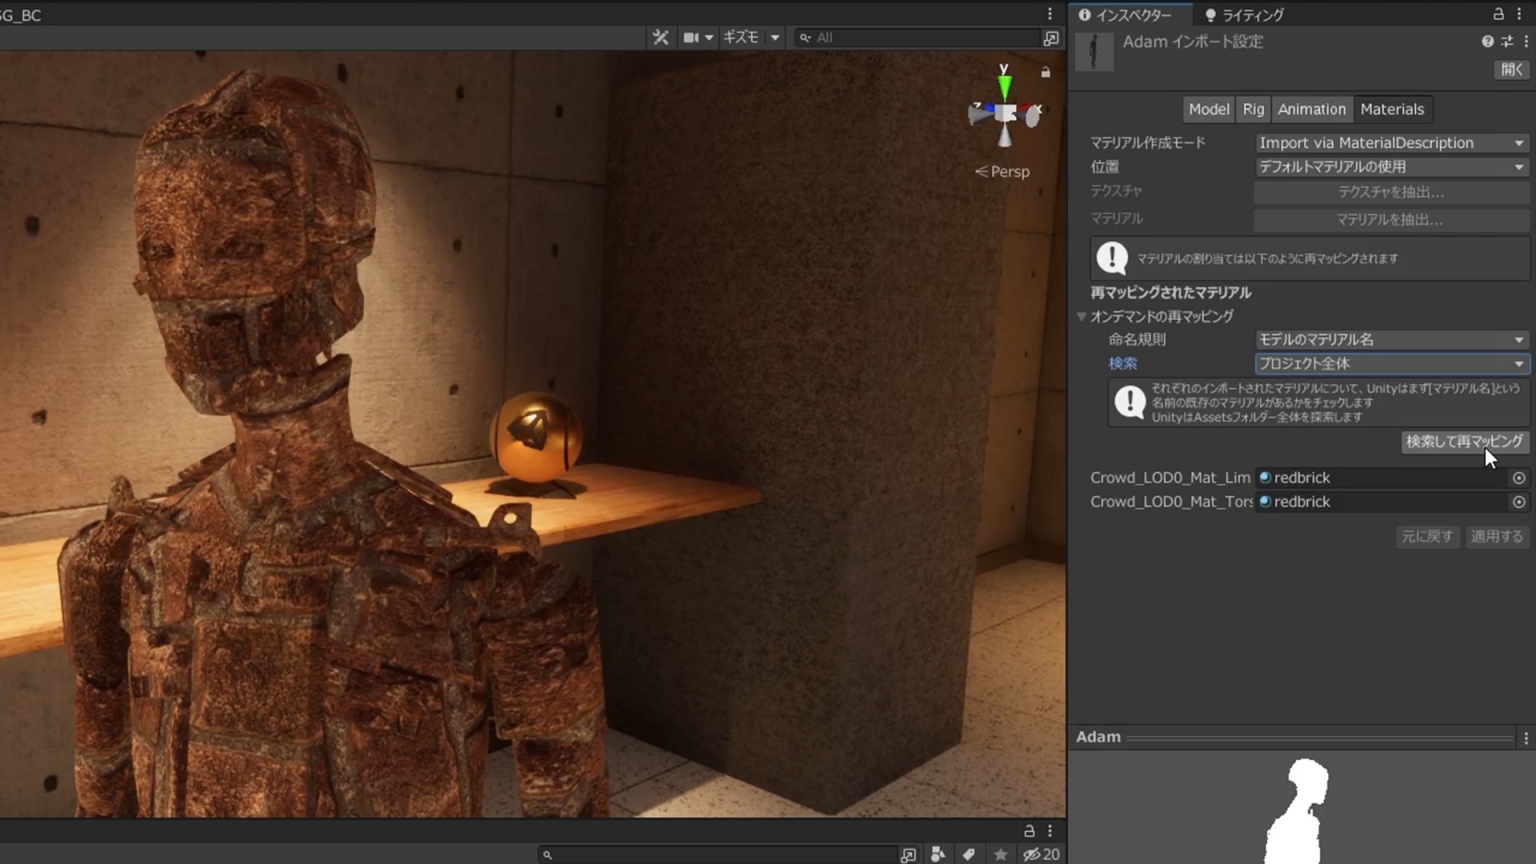Image resolution: width=1536 pixels, height=864 pixels.
Task: Toggle the inspector lock icon
Action: tap(1499, 15)
